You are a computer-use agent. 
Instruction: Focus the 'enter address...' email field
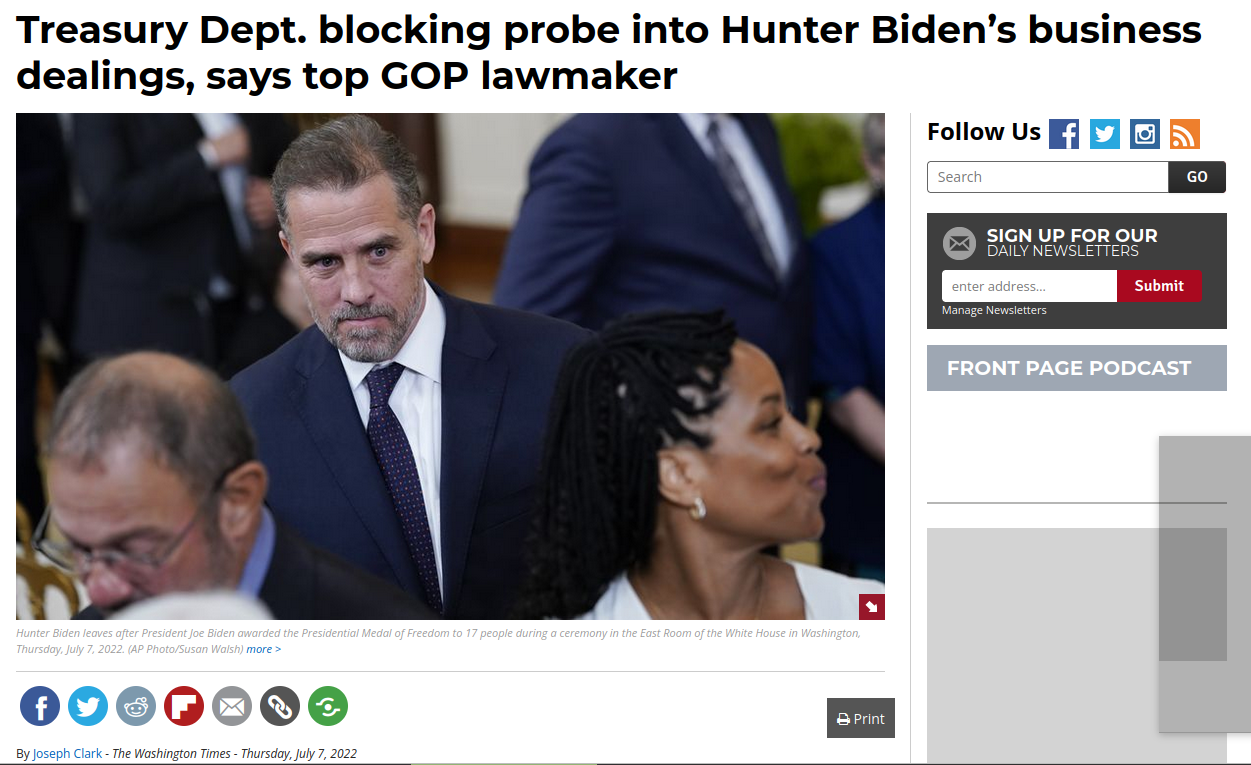coord(1029,286)
